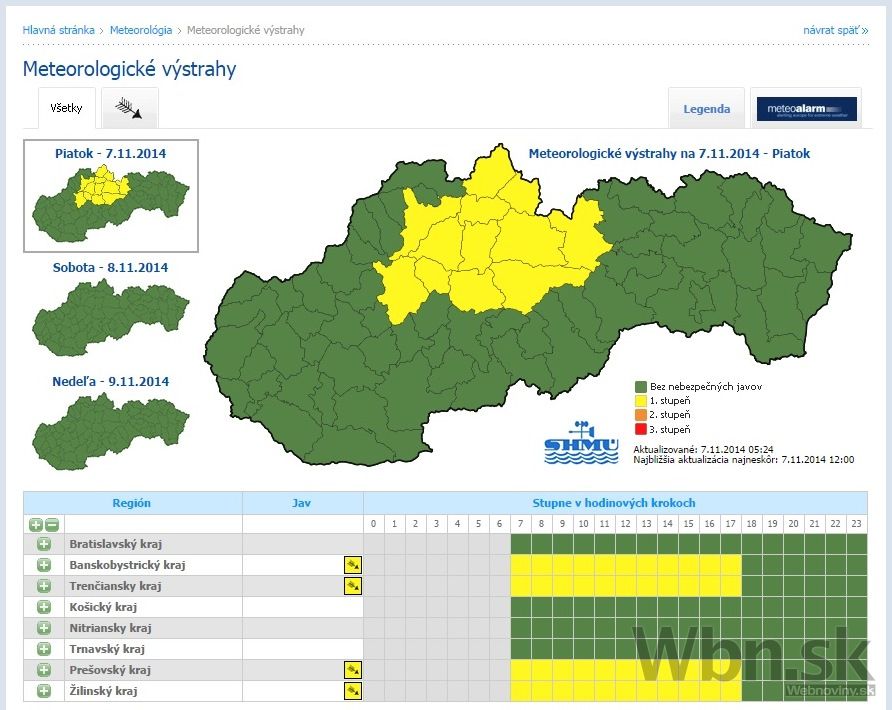Viewport: 892px width, 710px height.
Task: Expand Bratislavský kraj row
Action: click(x=44, y=544)
